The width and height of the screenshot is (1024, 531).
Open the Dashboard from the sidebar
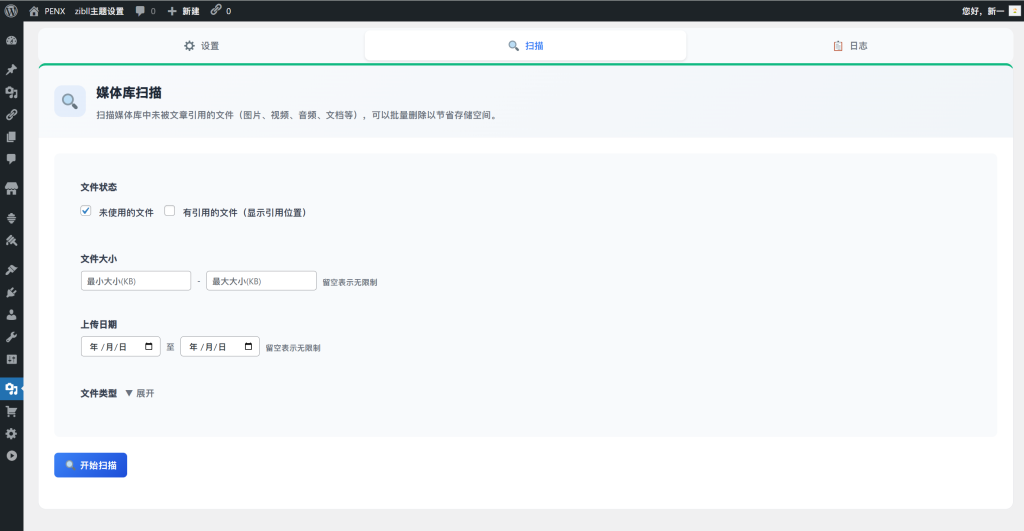11,41
